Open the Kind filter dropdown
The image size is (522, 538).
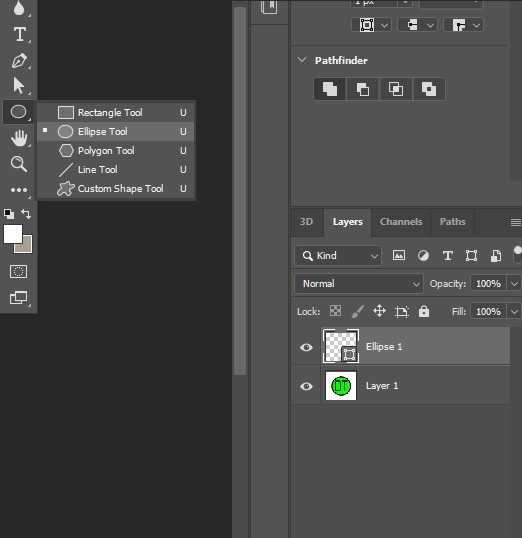(338, 256)
